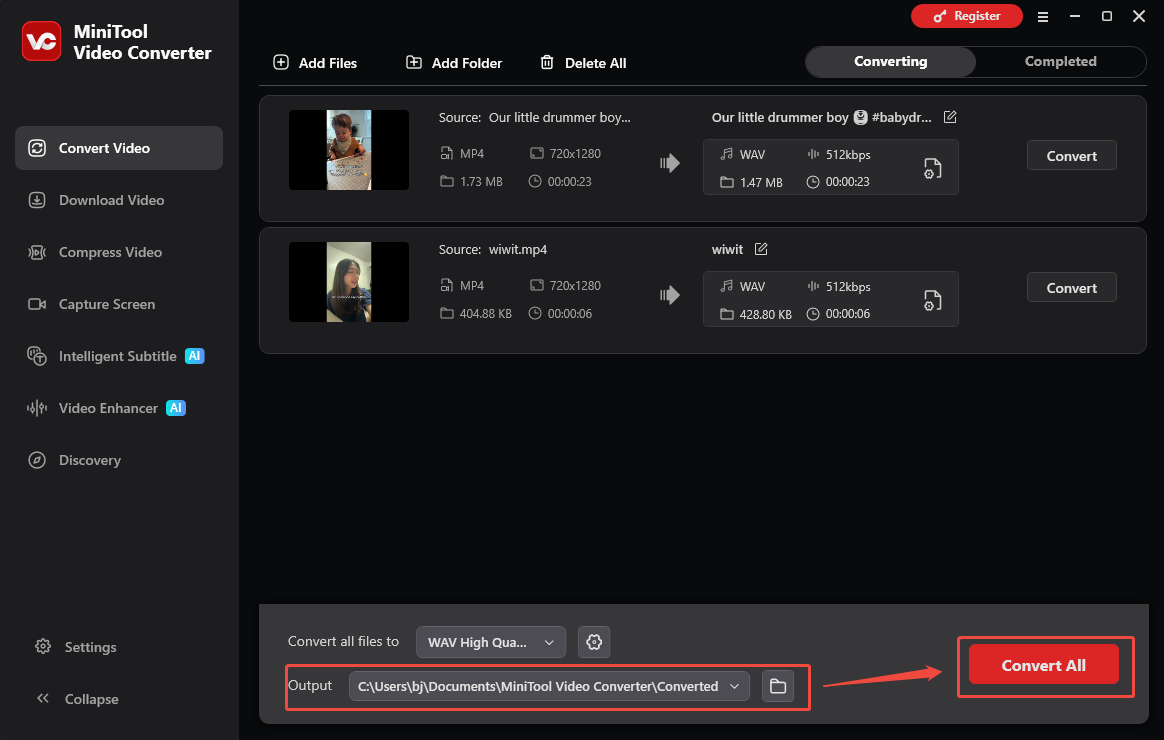The height and width of the screenshot is (740, 1164).
Task: Collapse the sidebar
Action: [77, 698]
